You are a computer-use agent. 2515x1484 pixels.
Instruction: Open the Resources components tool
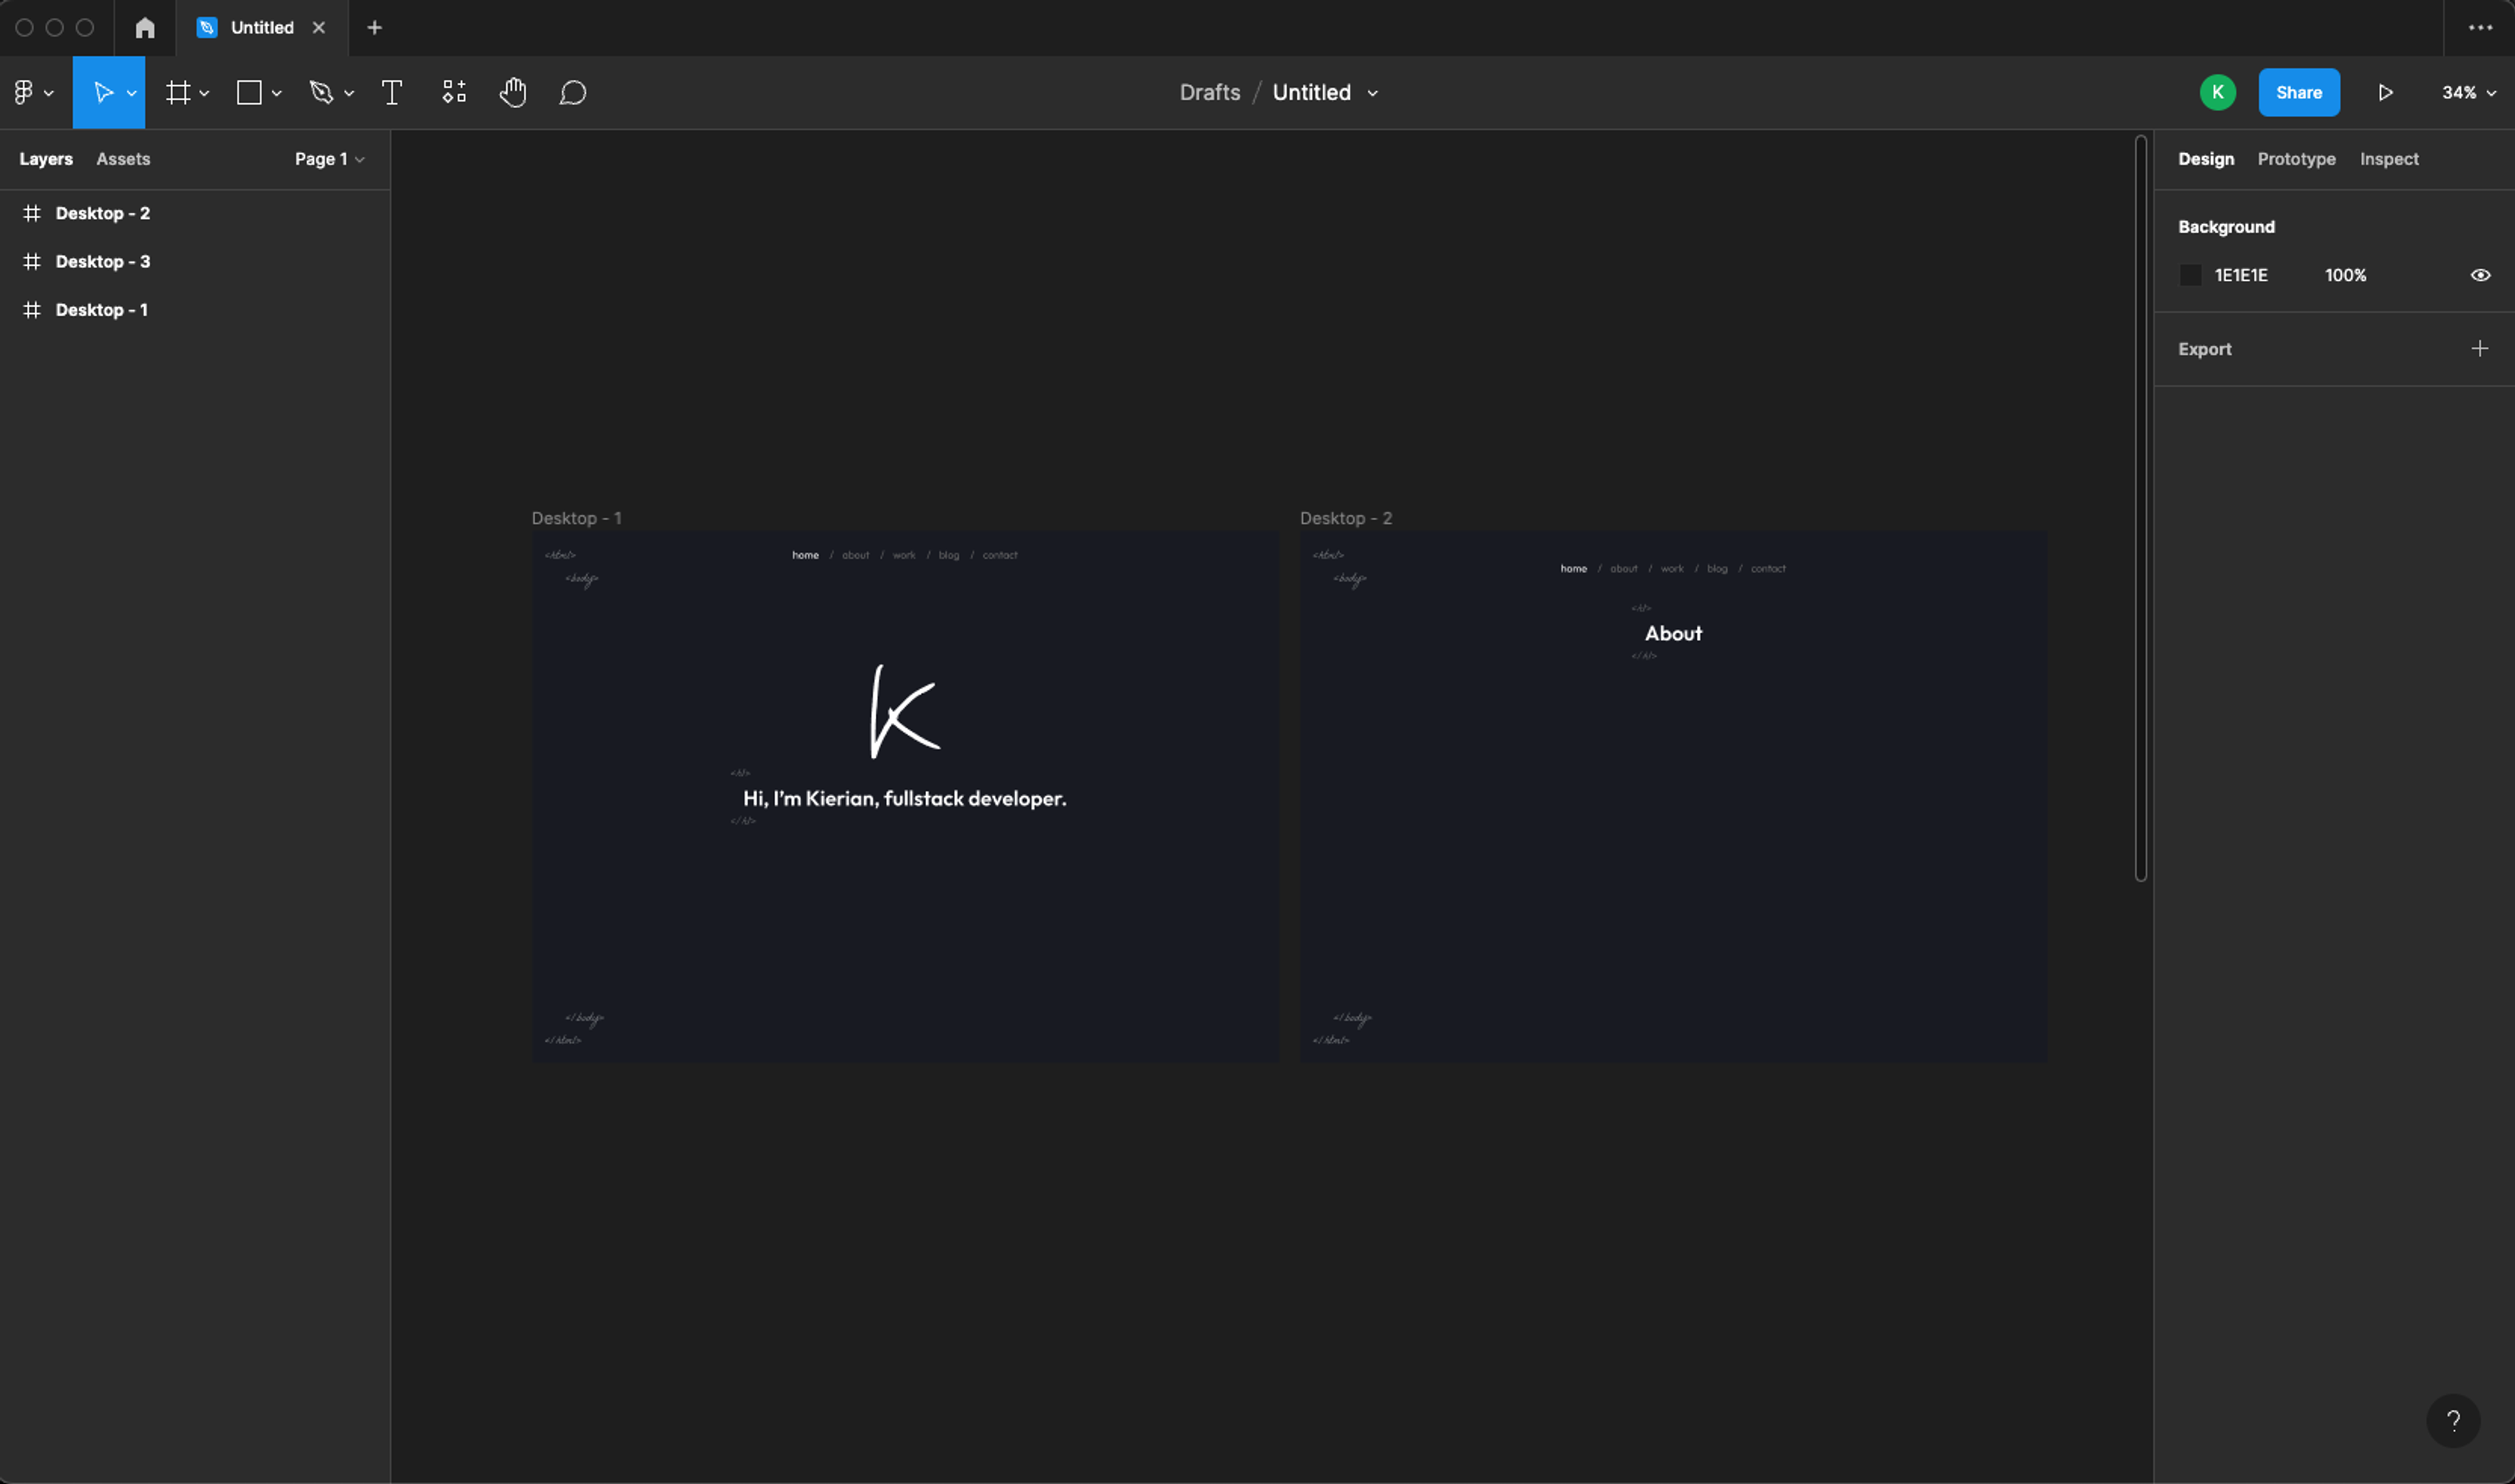(x=454, y=93)
